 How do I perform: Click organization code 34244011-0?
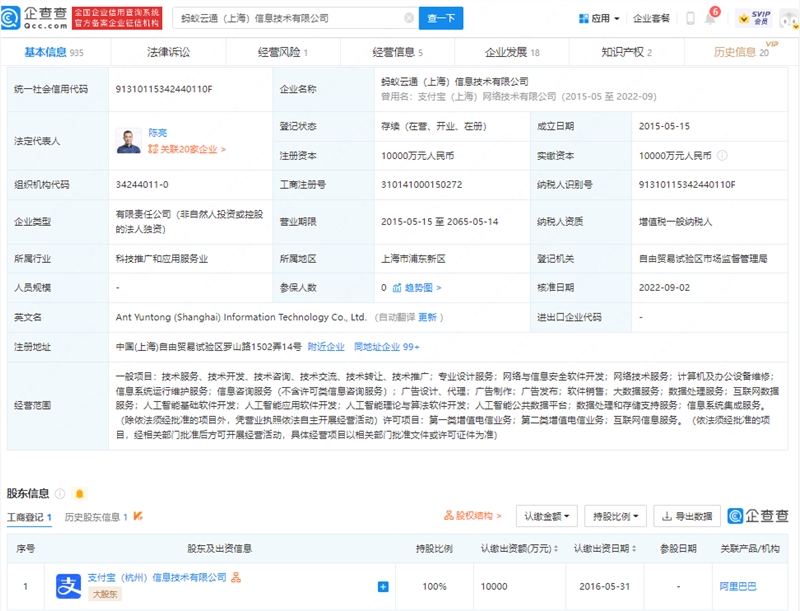[x=142, y=185]
